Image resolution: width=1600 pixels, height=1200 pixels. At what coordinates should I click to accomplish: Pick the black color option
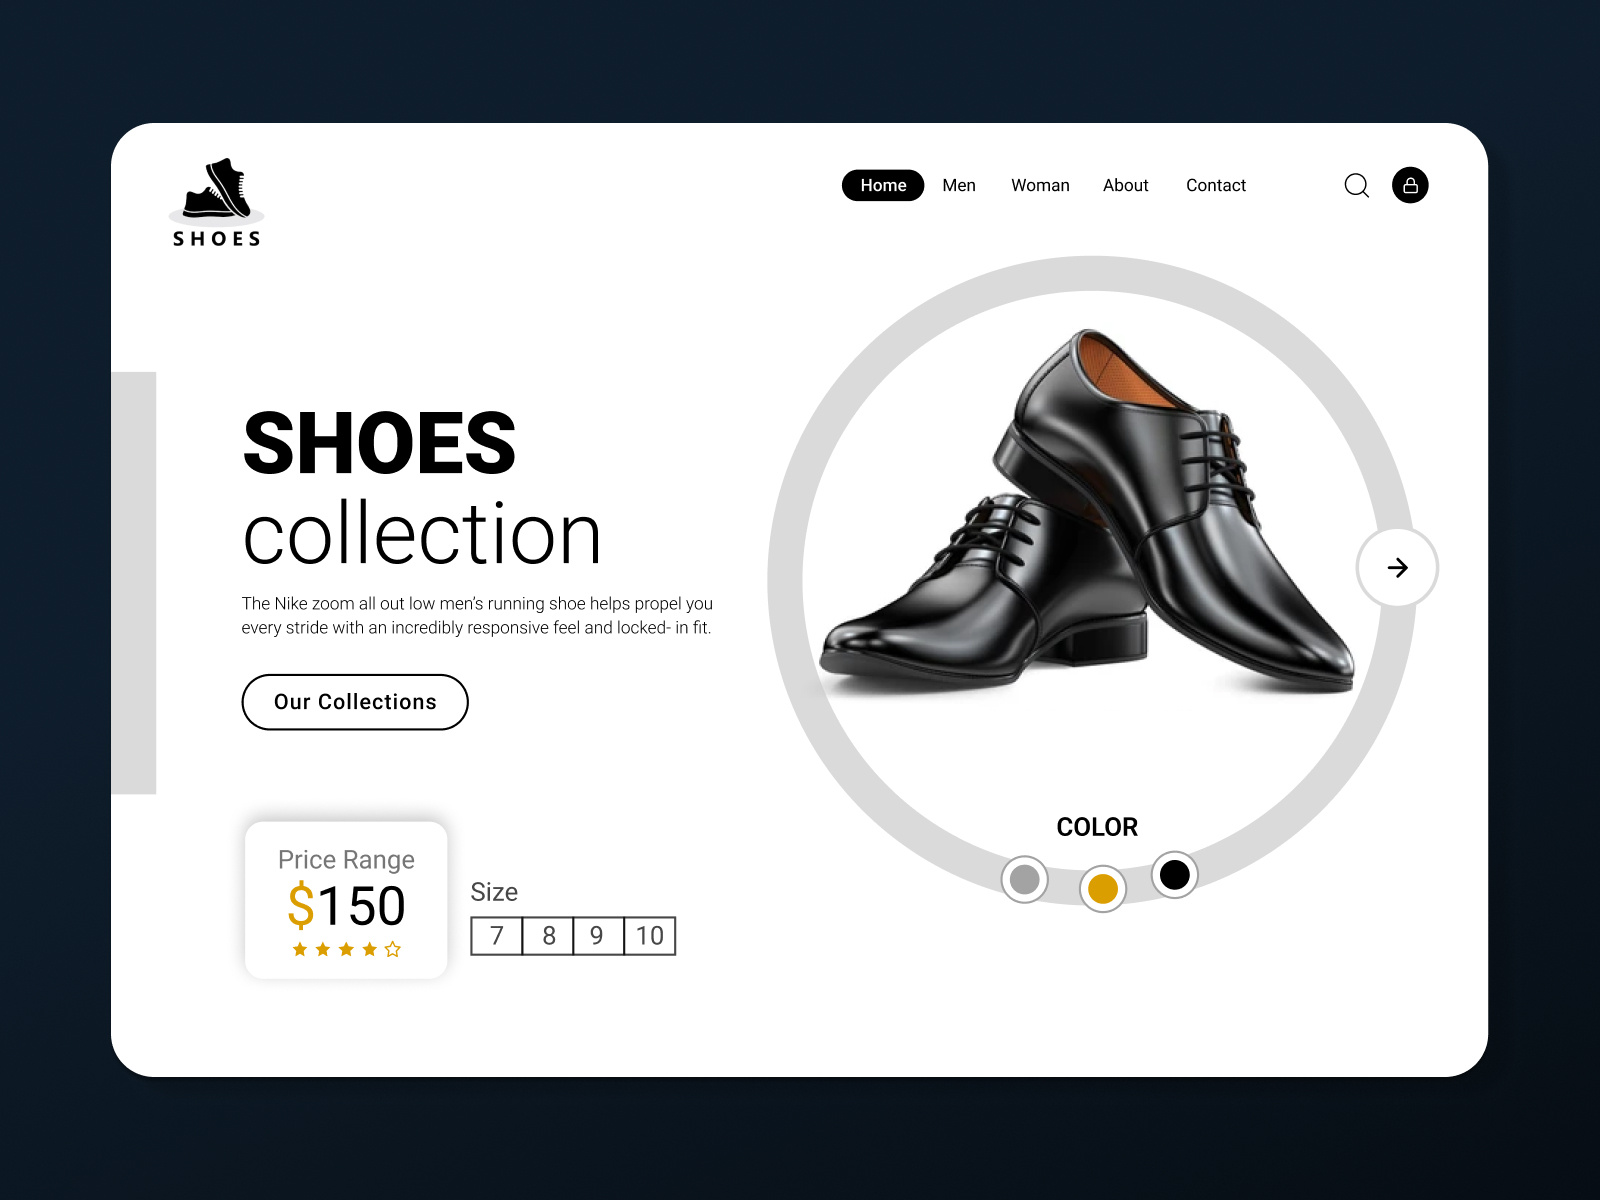coord(1175,875)
